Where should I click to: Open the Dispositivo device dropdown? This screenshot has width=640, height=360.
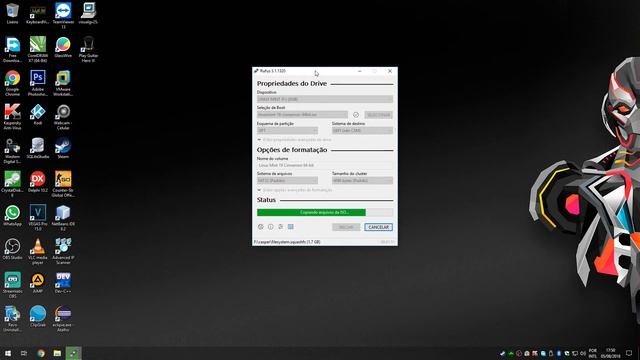pyautogui.click(x=325, y=99)
